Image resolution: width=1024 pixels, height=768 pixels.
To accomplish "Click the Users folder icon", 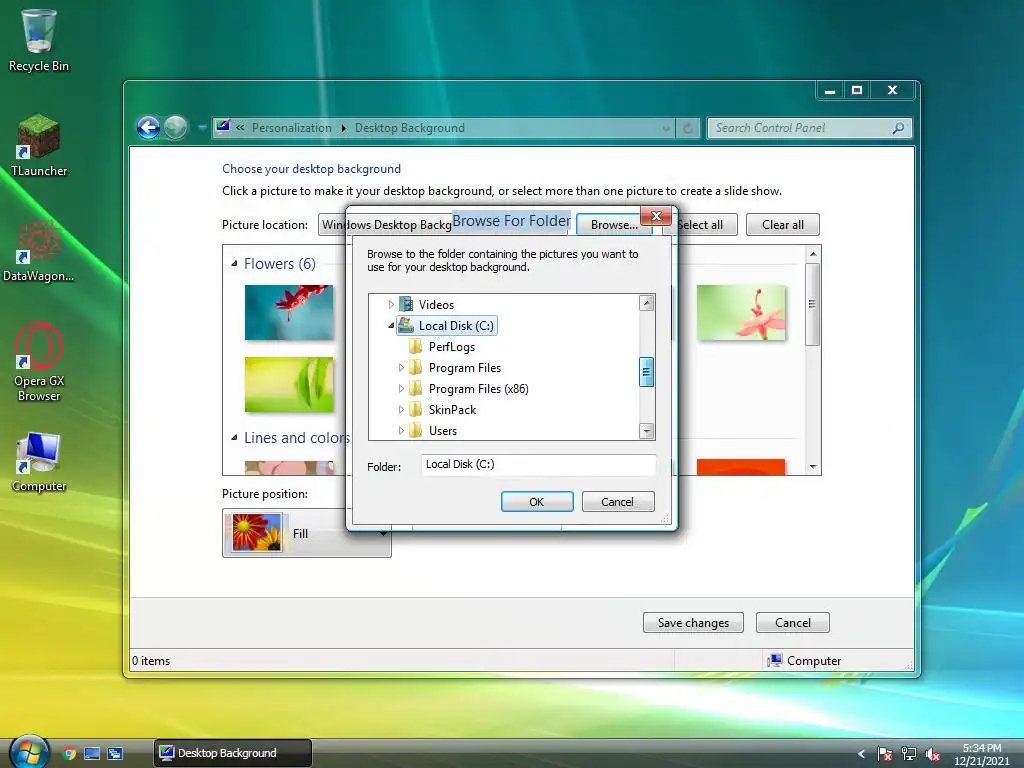I will pyautogui.click(x=415, y=430).
